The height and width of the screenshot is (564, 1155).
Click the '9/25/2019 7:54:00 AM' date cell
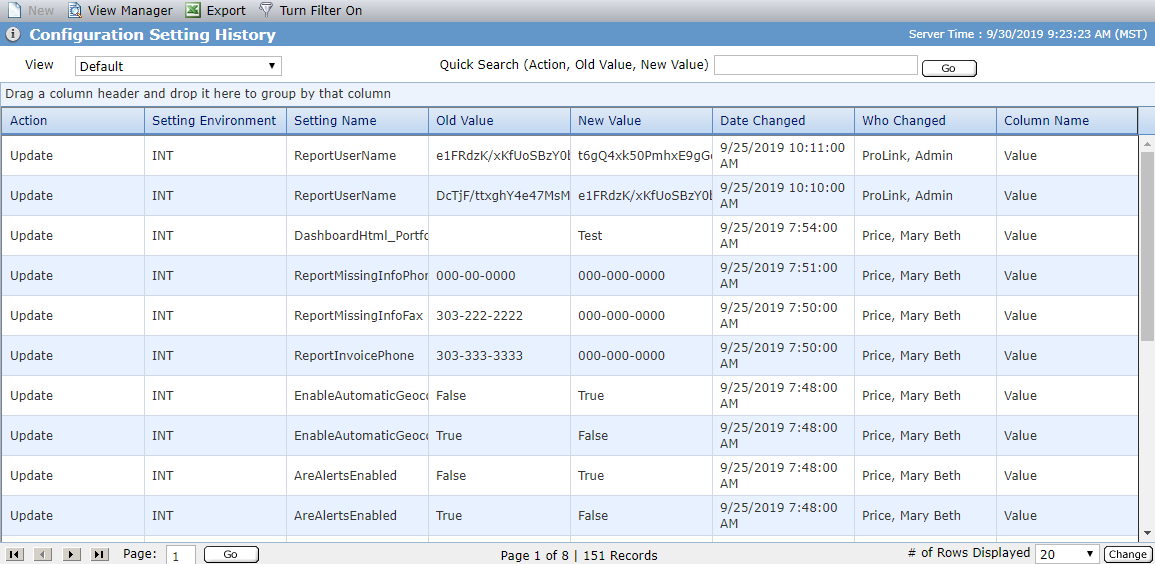pyautogui.click(x=784, y=236)
